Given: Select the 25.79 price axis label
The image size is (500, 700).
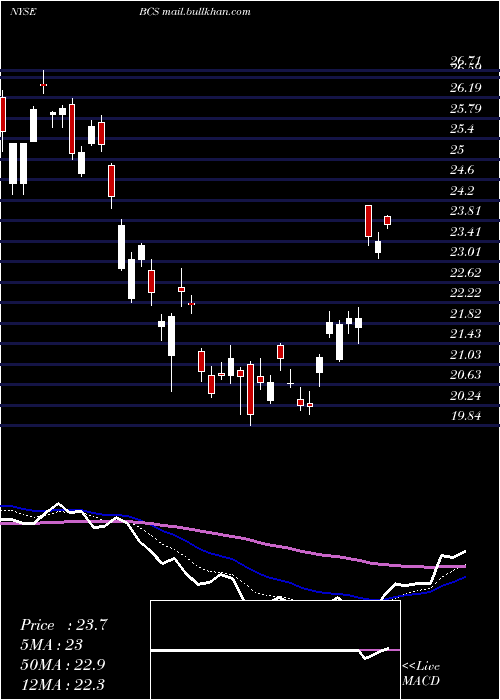Looking at the screenshot, I should point(466,108).
